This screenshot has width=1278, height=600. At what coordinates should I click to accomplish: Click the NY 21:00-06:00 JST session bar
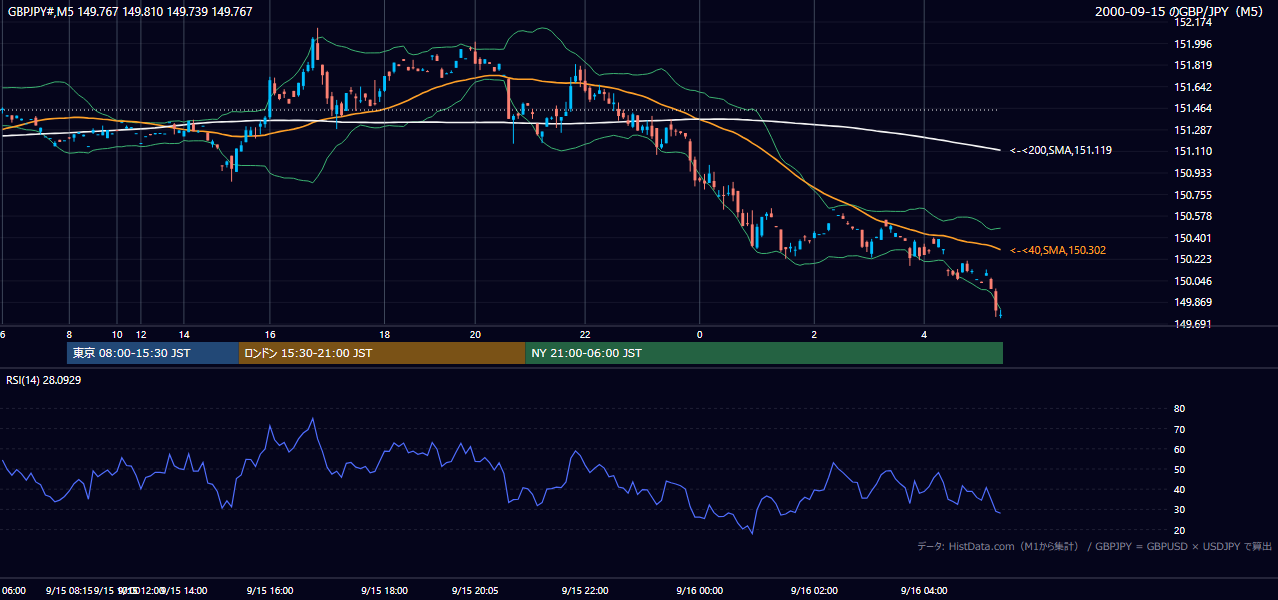[x=764, y=353]
